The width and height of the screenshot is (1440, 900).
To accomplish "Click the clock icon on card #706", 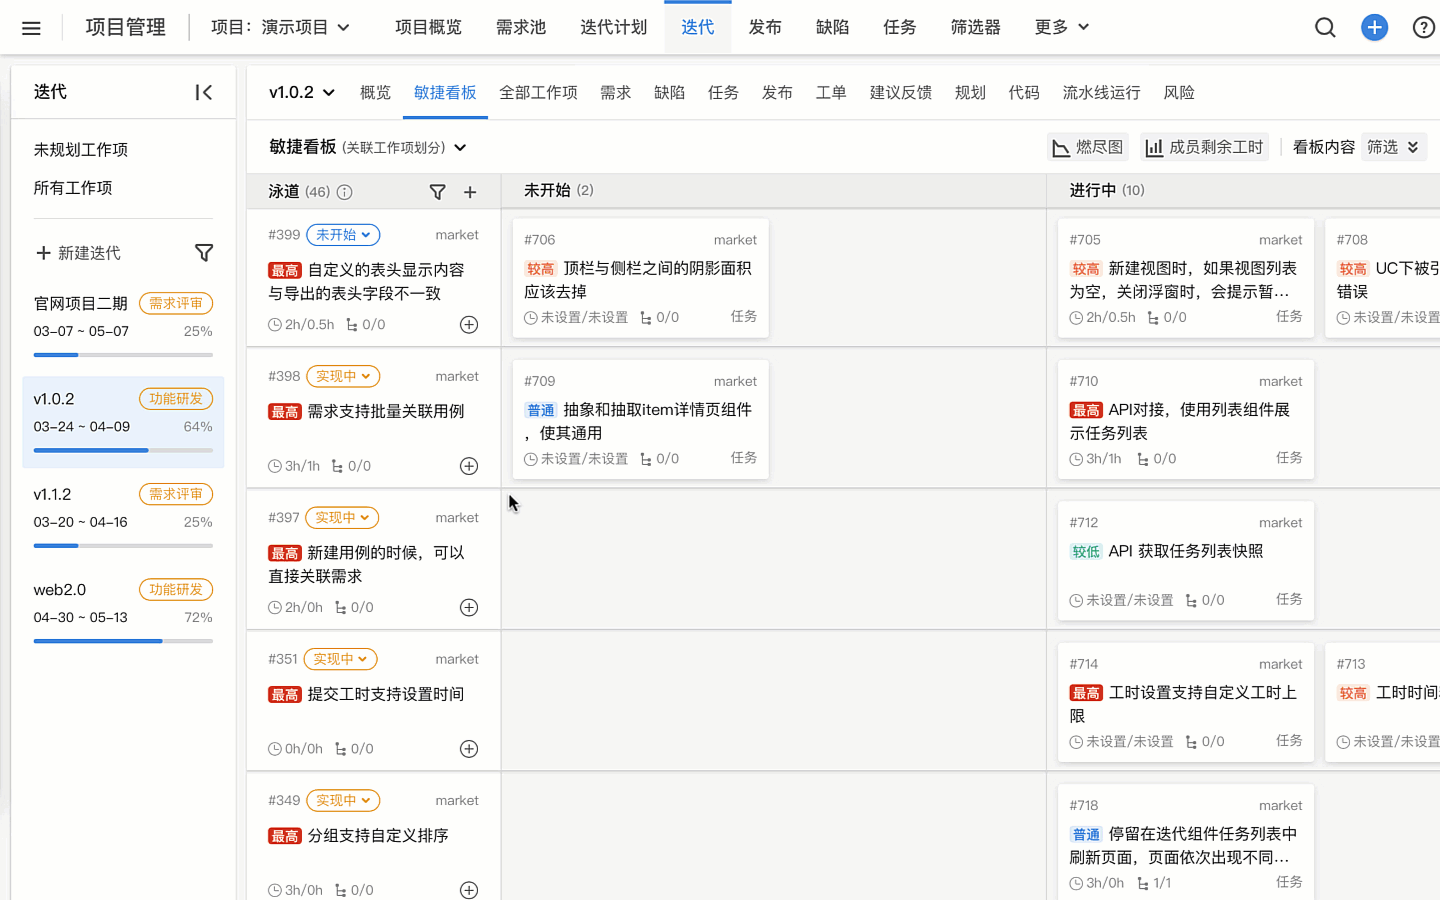I will click(531, 318).
